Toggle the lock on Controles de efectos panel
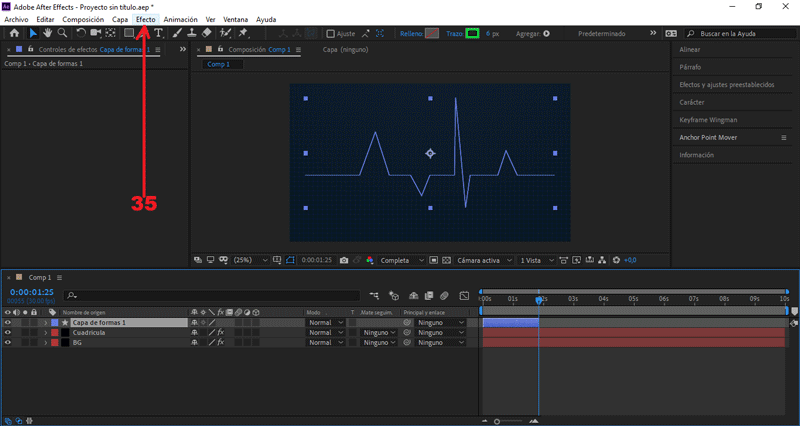 click(31, 49)
